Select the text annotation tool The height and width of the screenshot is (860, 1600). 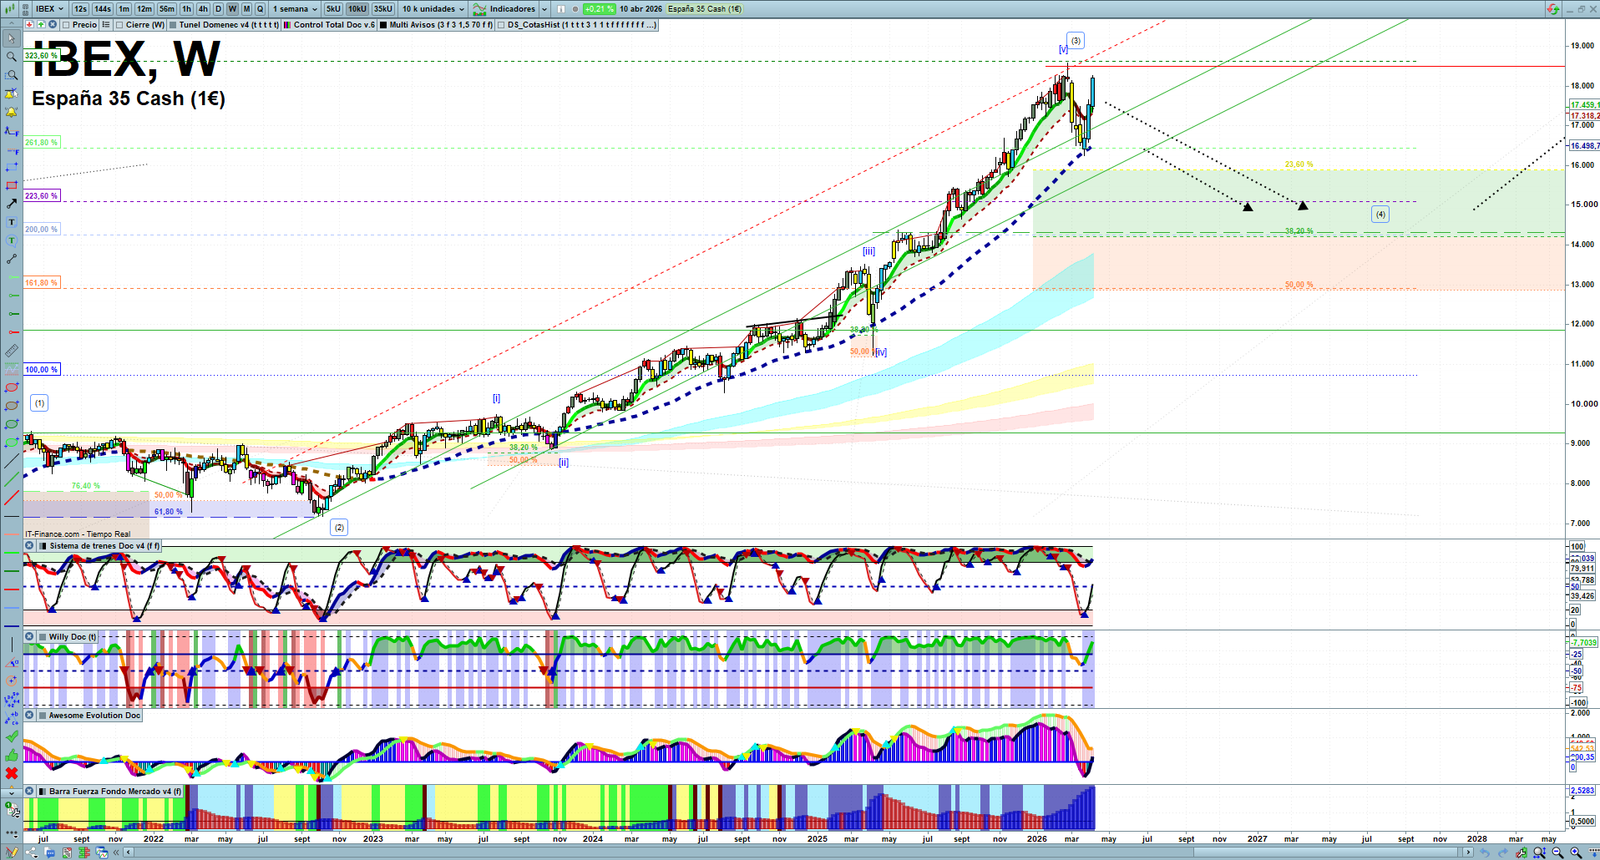coord(11,222)
